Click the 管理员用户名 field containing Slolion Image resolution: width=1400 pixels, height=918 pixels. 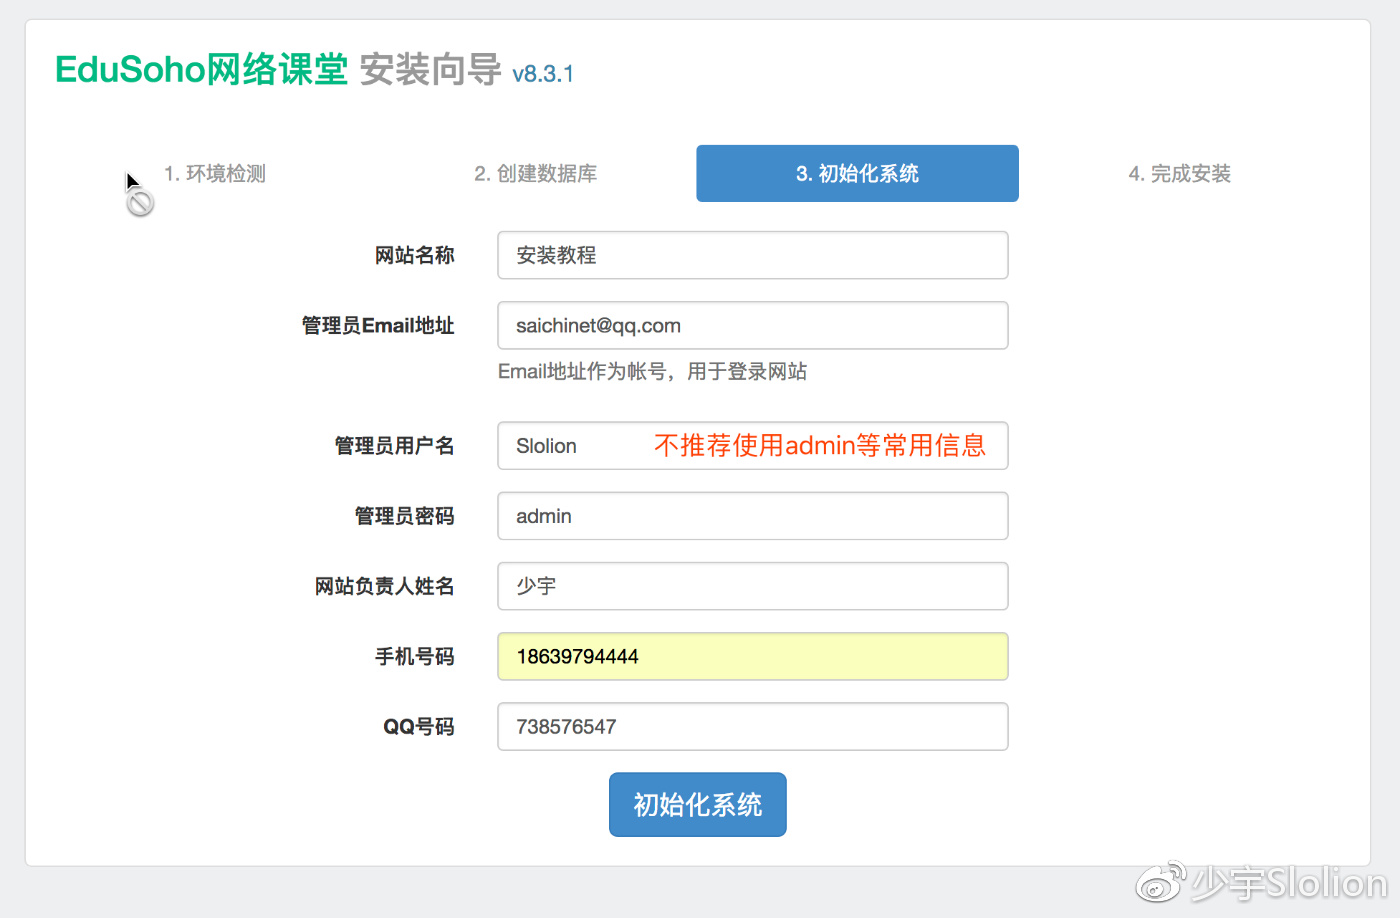coord(753,445)
